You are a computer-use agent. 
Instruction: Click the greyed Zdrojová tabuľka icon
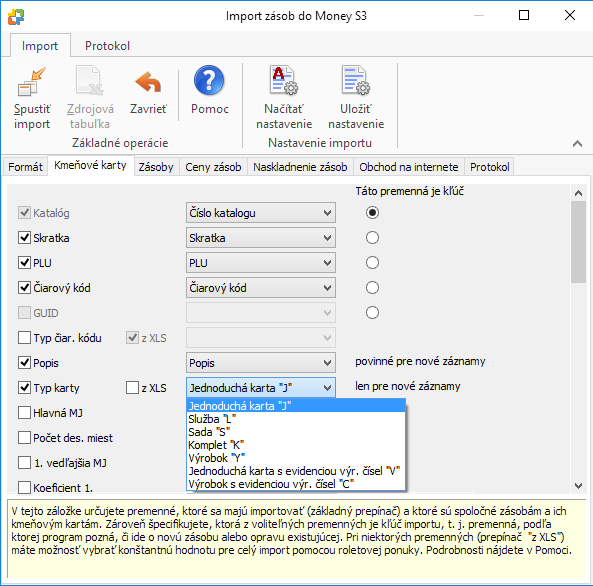(90, 80)
